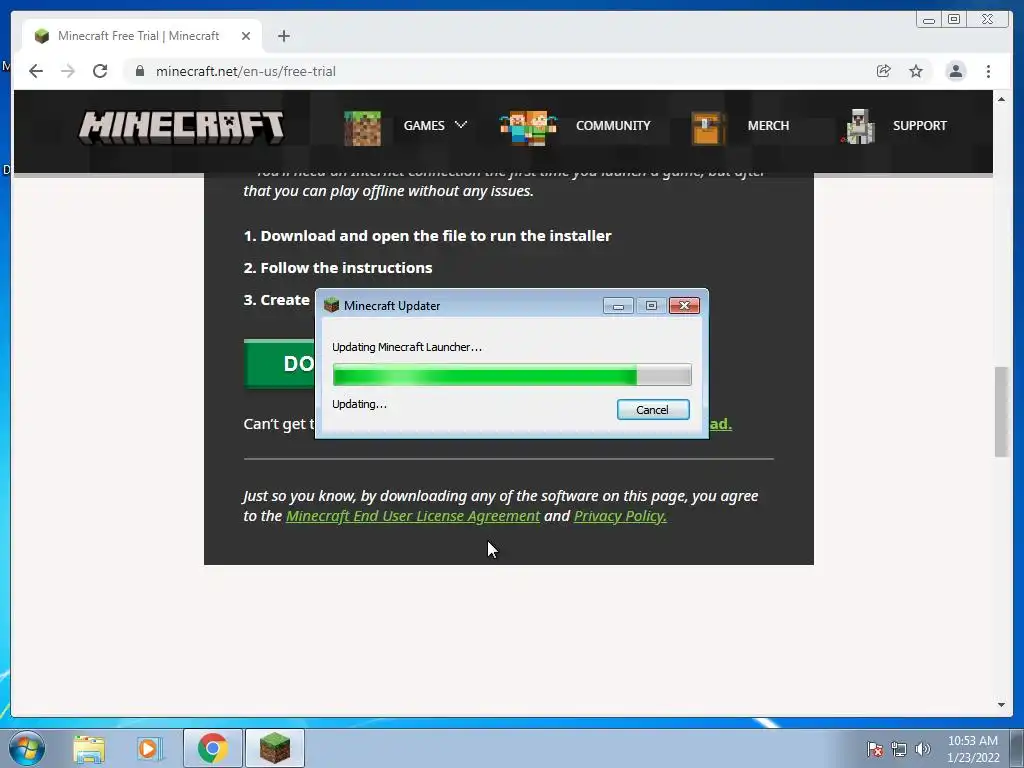The image size is (1024, 768).
Task: Close the Minecraft Free Trial tab
Action: 246,36
